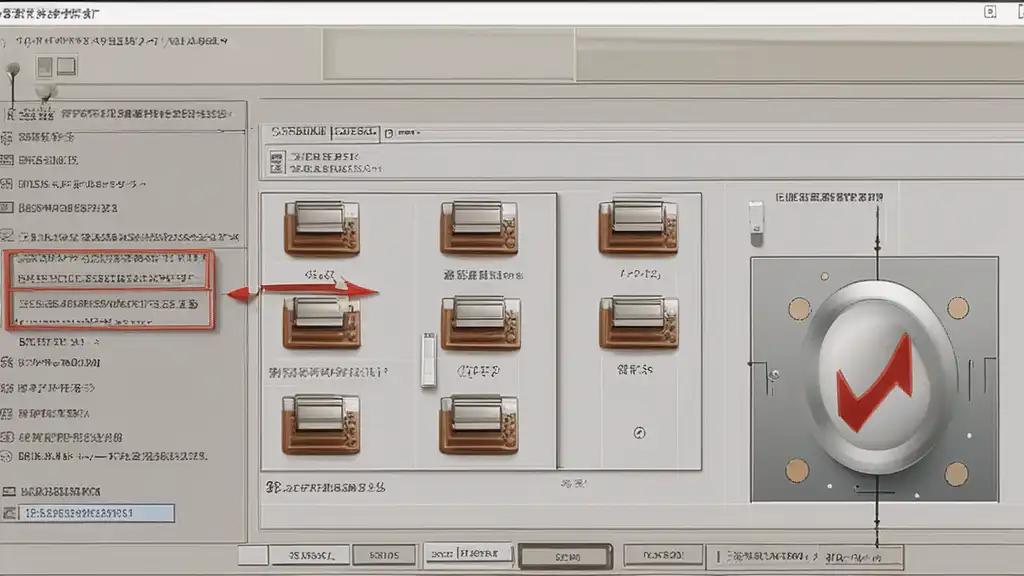Click the row icon just above the blue input field

coord(9,491)
